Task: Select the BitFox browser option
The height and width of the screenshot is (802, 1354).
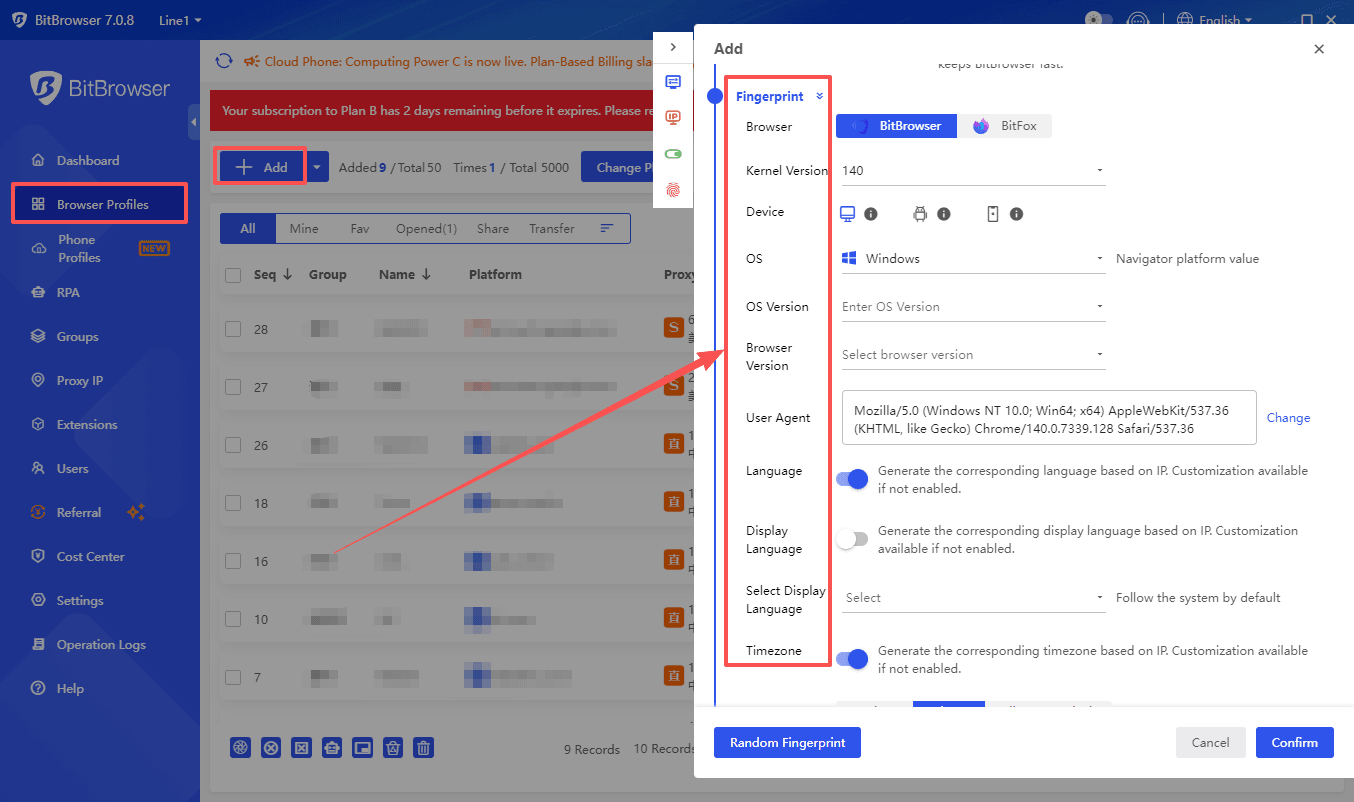Action: [x=1005, y=126]
